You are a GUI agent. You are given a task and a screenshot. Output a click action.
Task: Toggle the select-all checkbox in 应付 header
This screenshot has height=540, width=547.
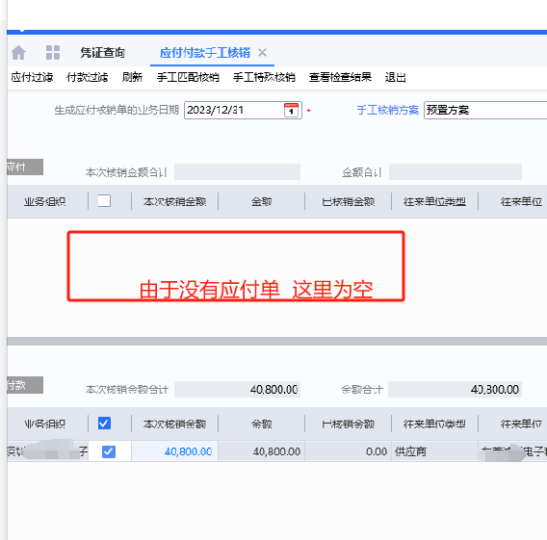point(104,201)
